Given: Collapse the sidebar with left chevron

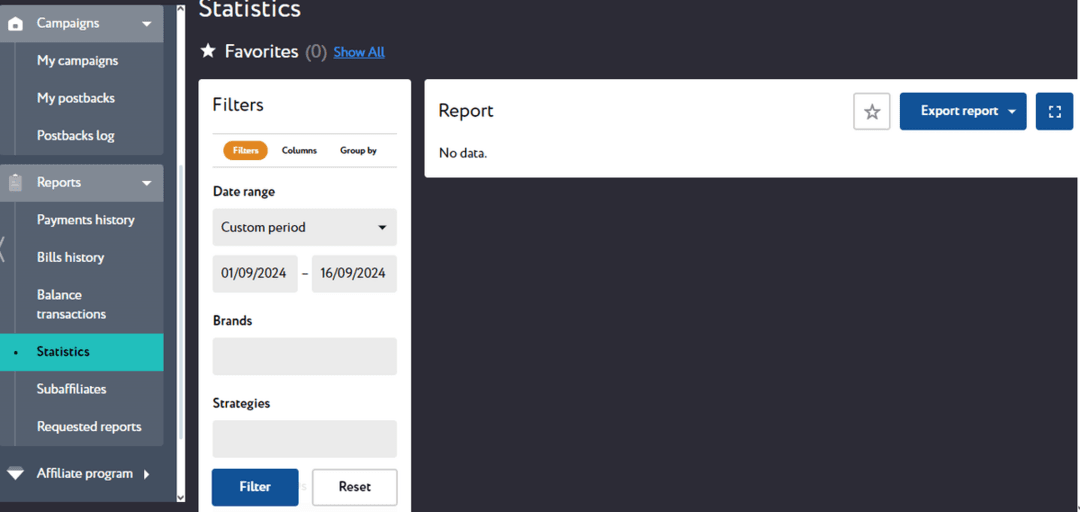Looking at the screenshot, I should coord(3,249).
